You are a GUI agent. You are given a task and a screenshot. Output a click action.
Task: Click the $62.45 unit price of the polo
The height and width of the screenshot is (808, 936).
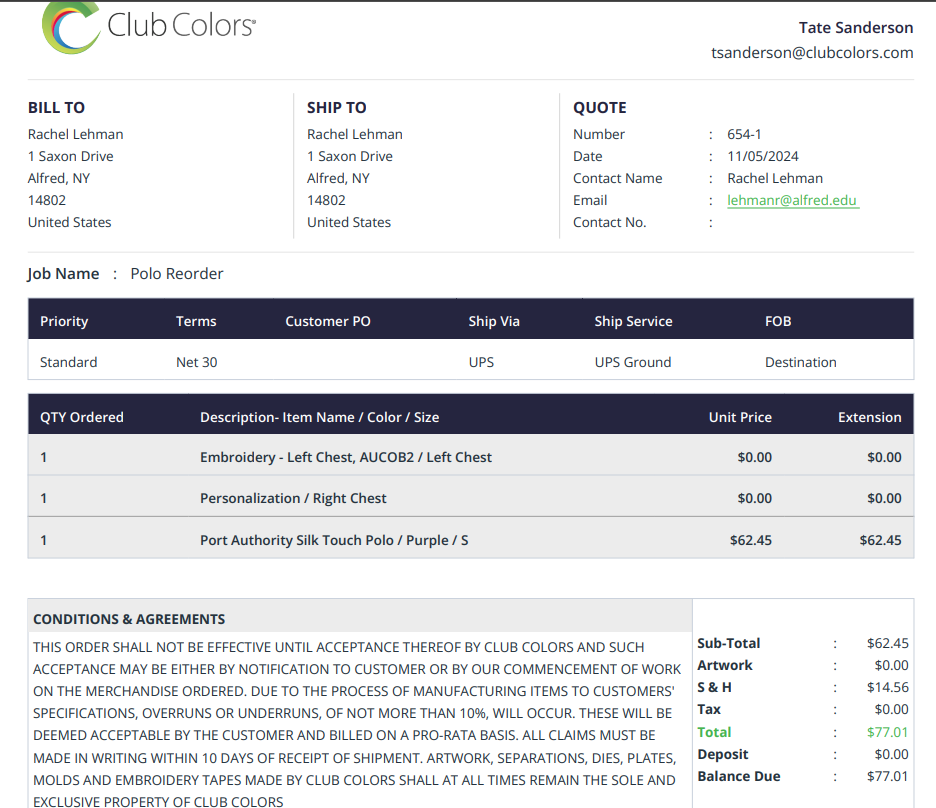pos(750,540)
